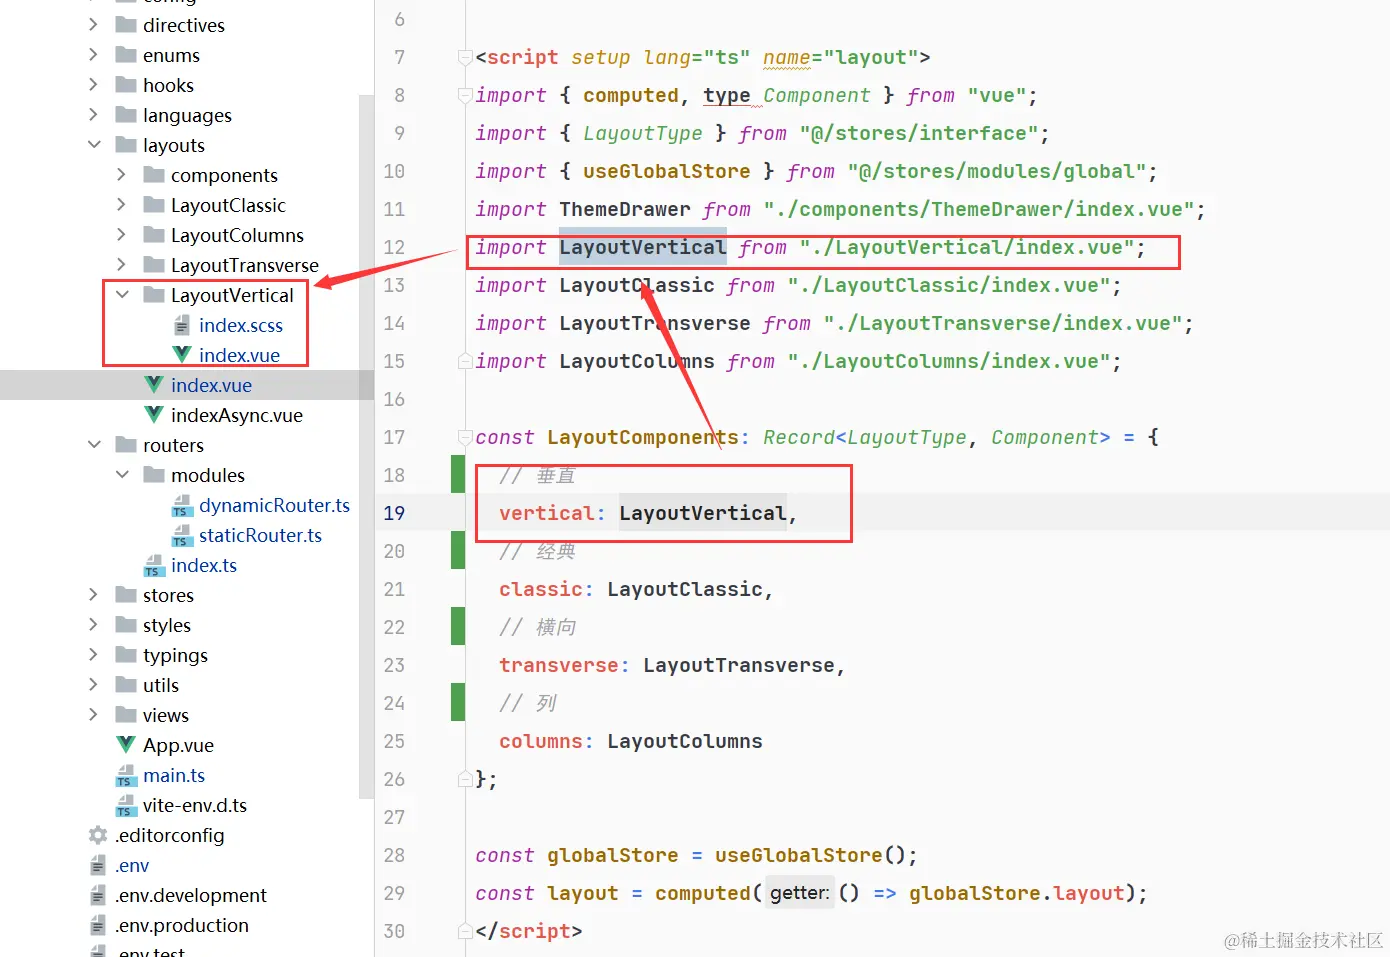Click the file icon of .env.production
Image resolution: width=1390 pixels, height=957 pixels.
click(98, 925)
